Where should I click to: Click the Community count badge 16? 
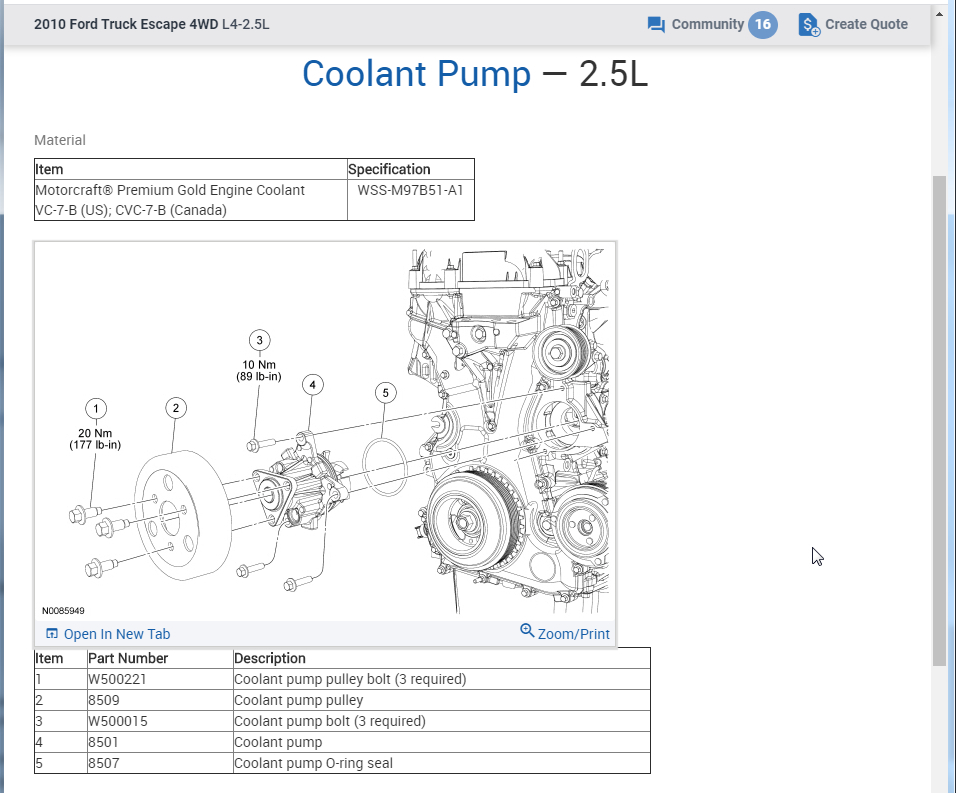click(763, 24)
